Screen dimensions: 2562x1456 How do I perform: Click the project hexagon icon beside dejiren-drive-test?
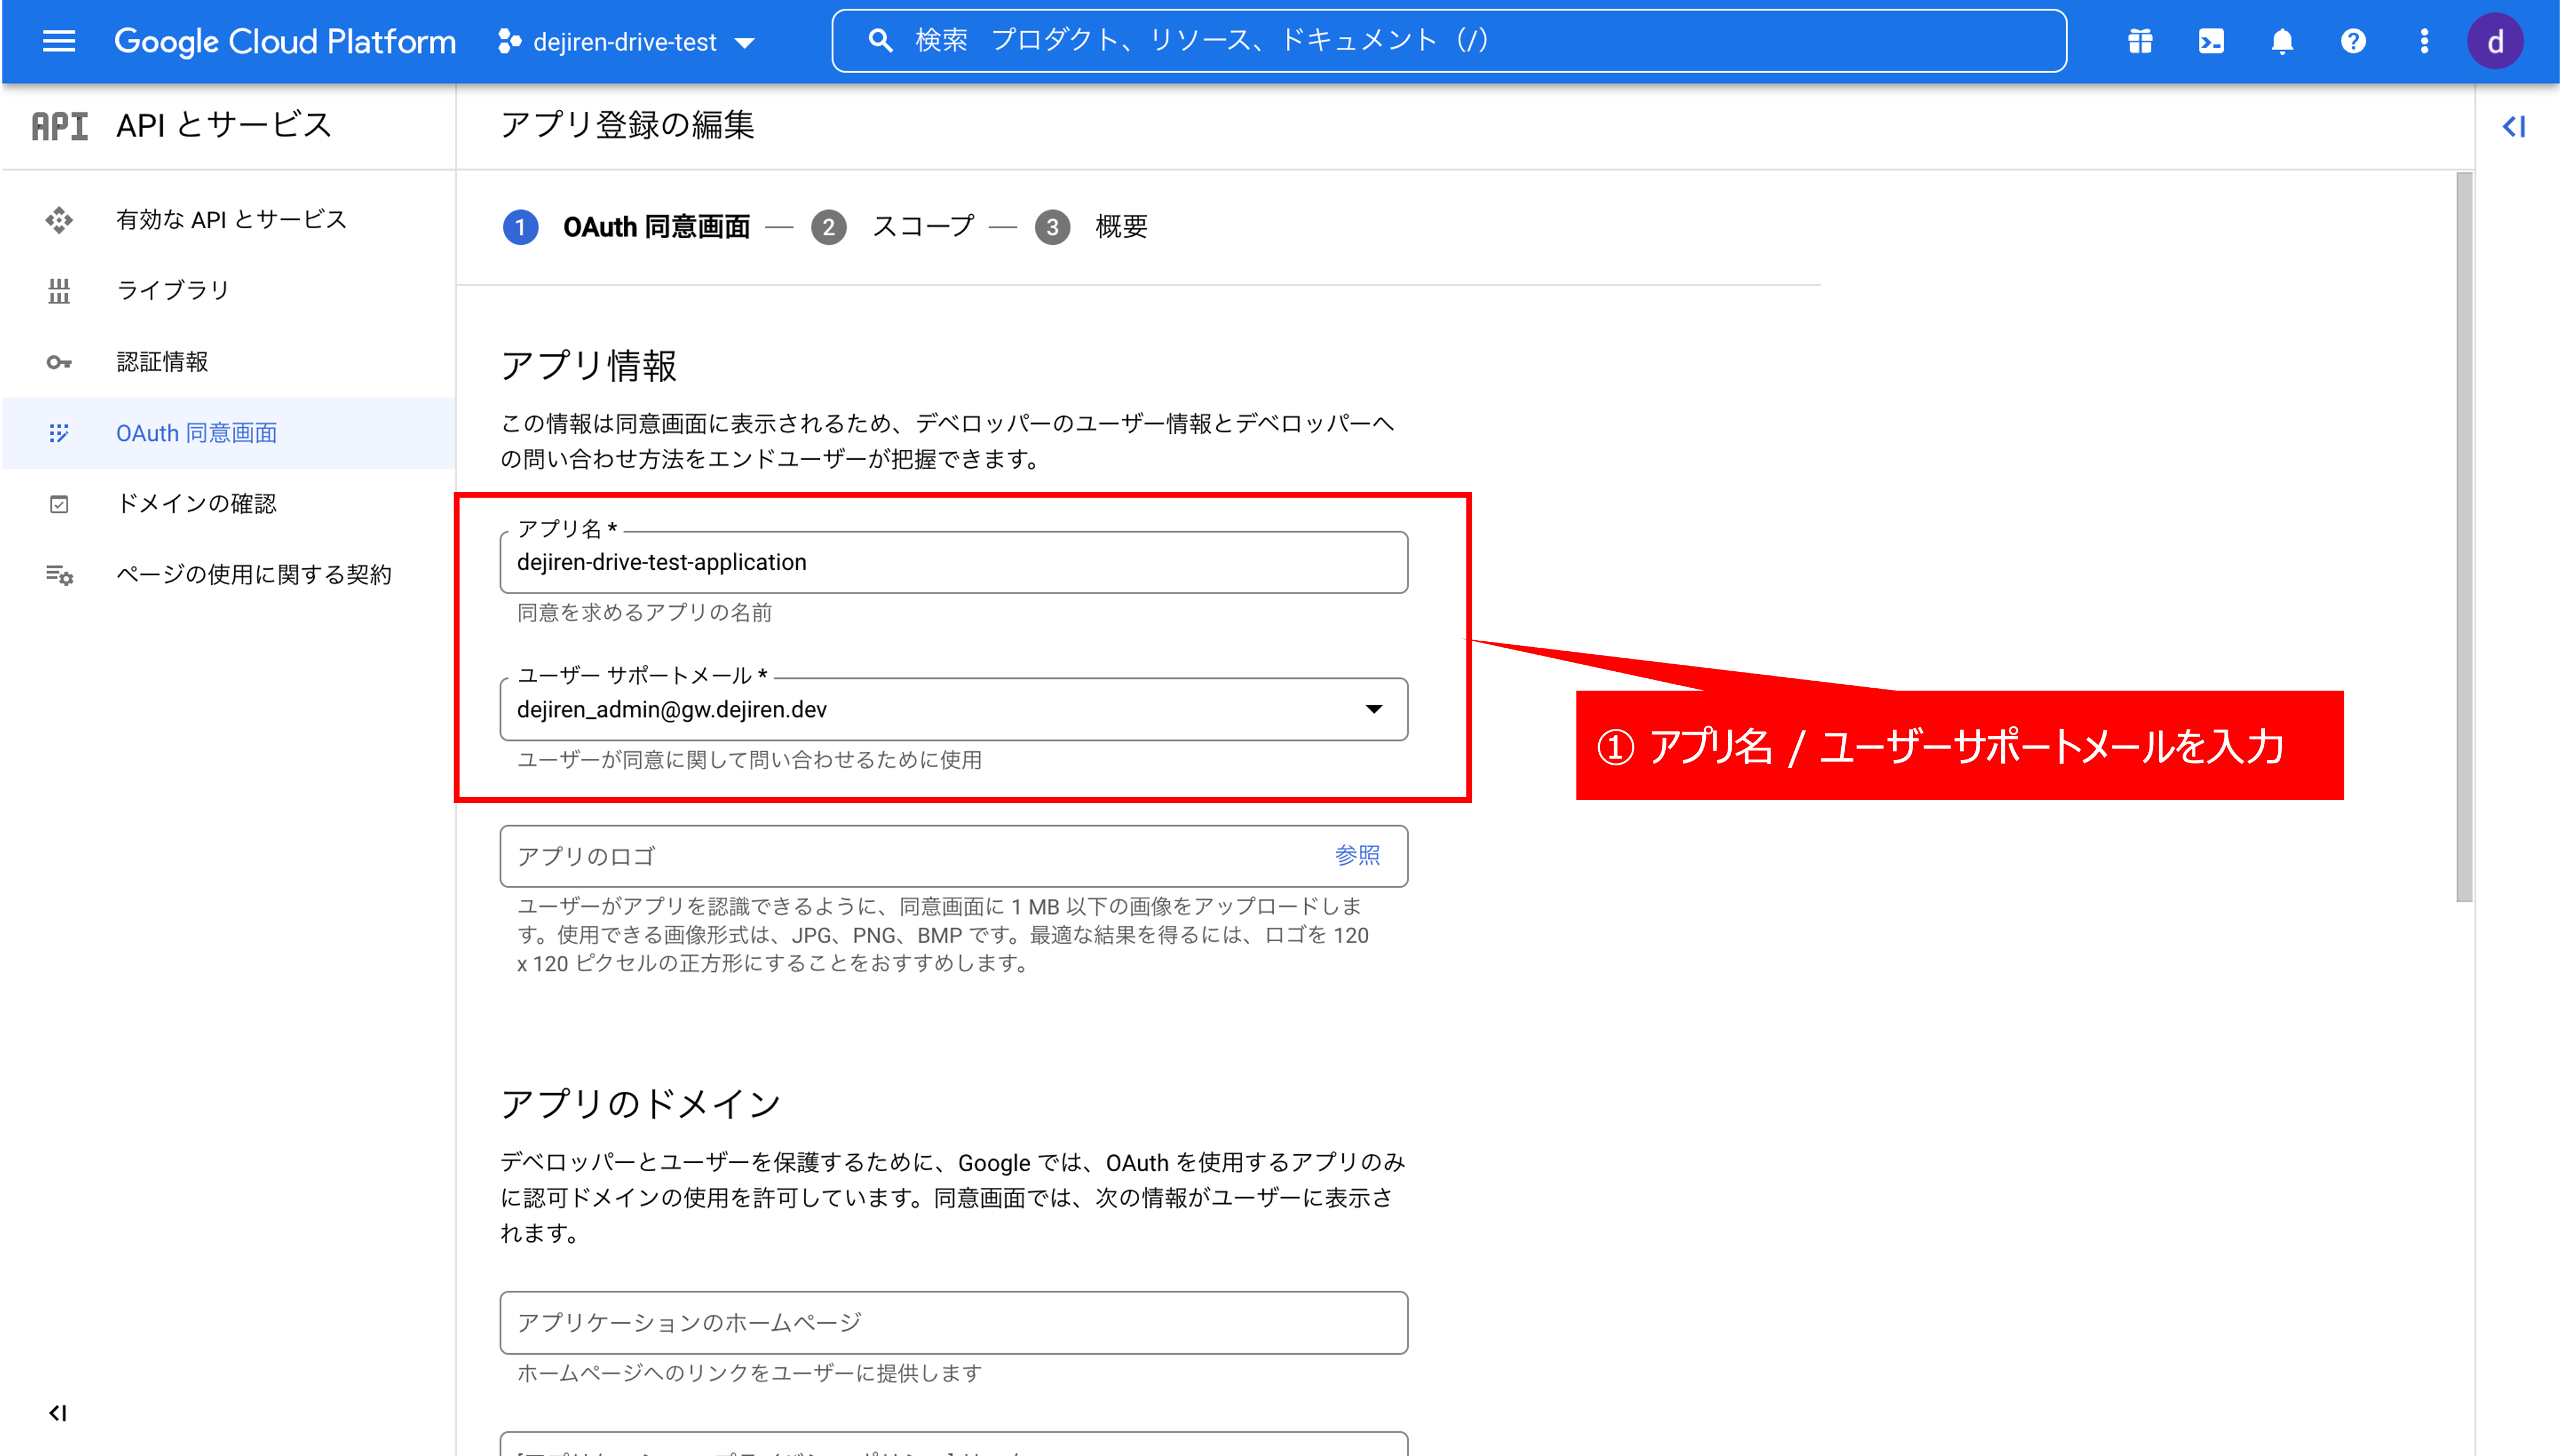point(509,41)
